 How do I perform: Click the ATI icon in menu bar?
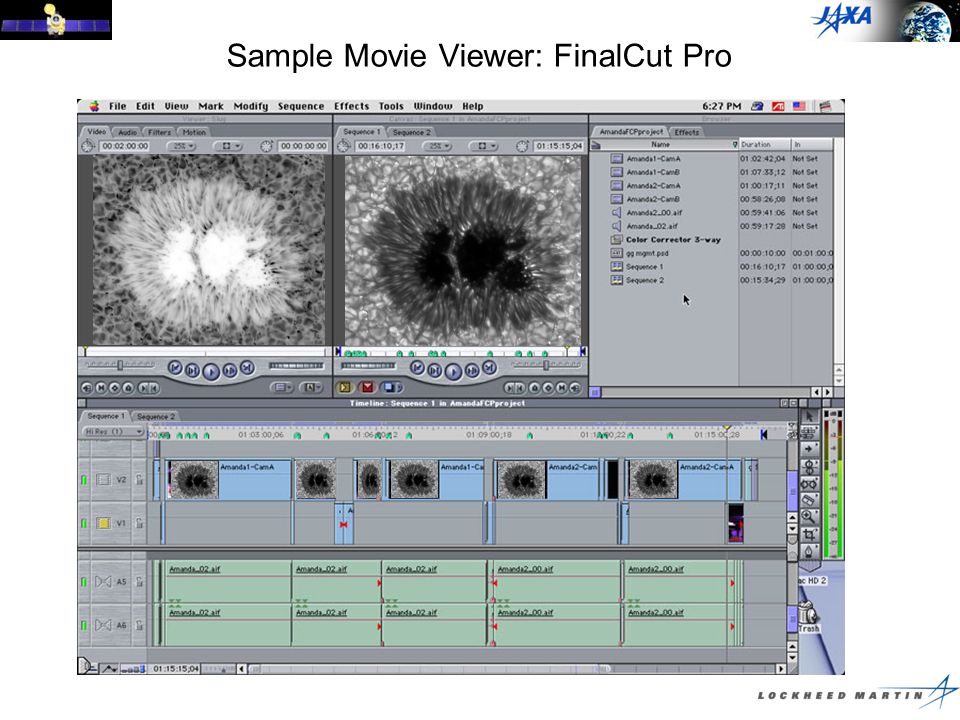coord(778,106)
